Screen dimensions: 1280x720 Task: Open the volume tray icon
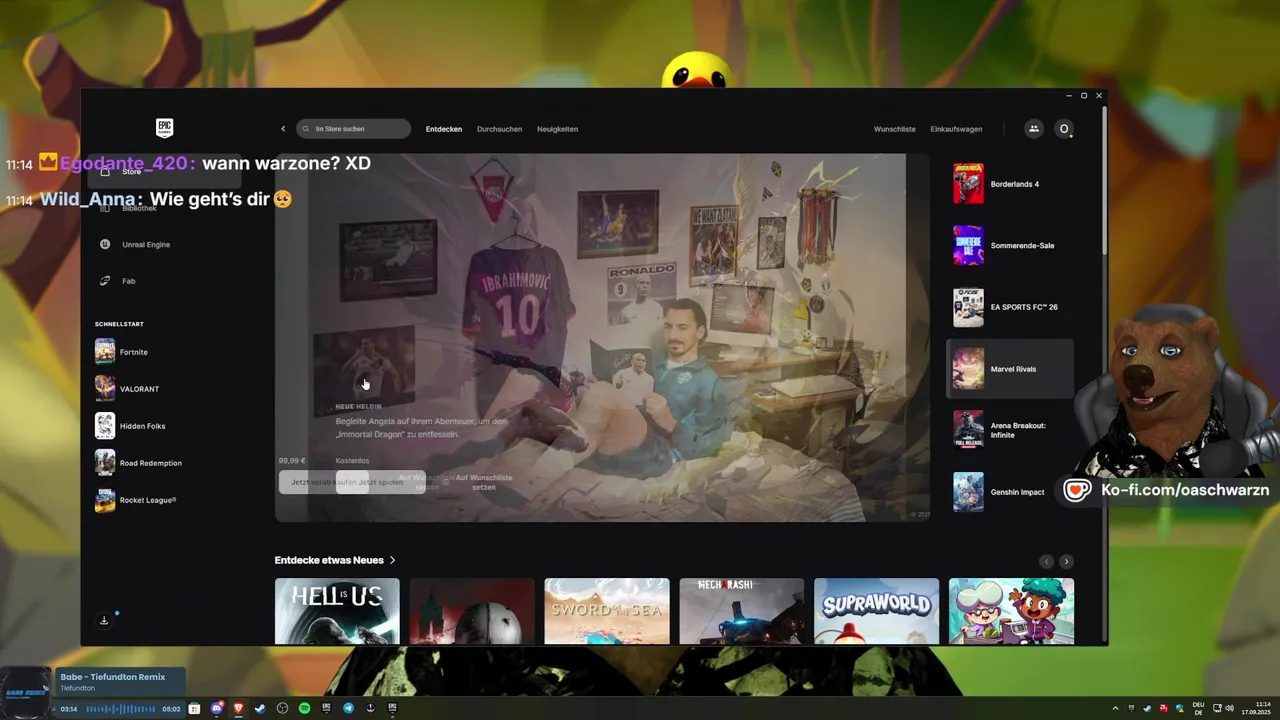click(x=1229, y=709)
